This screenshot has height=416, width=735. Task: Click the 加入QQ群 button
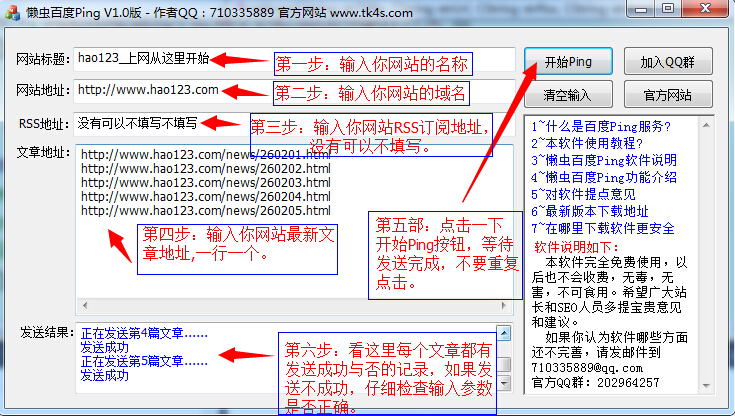(x=668, y=61)
